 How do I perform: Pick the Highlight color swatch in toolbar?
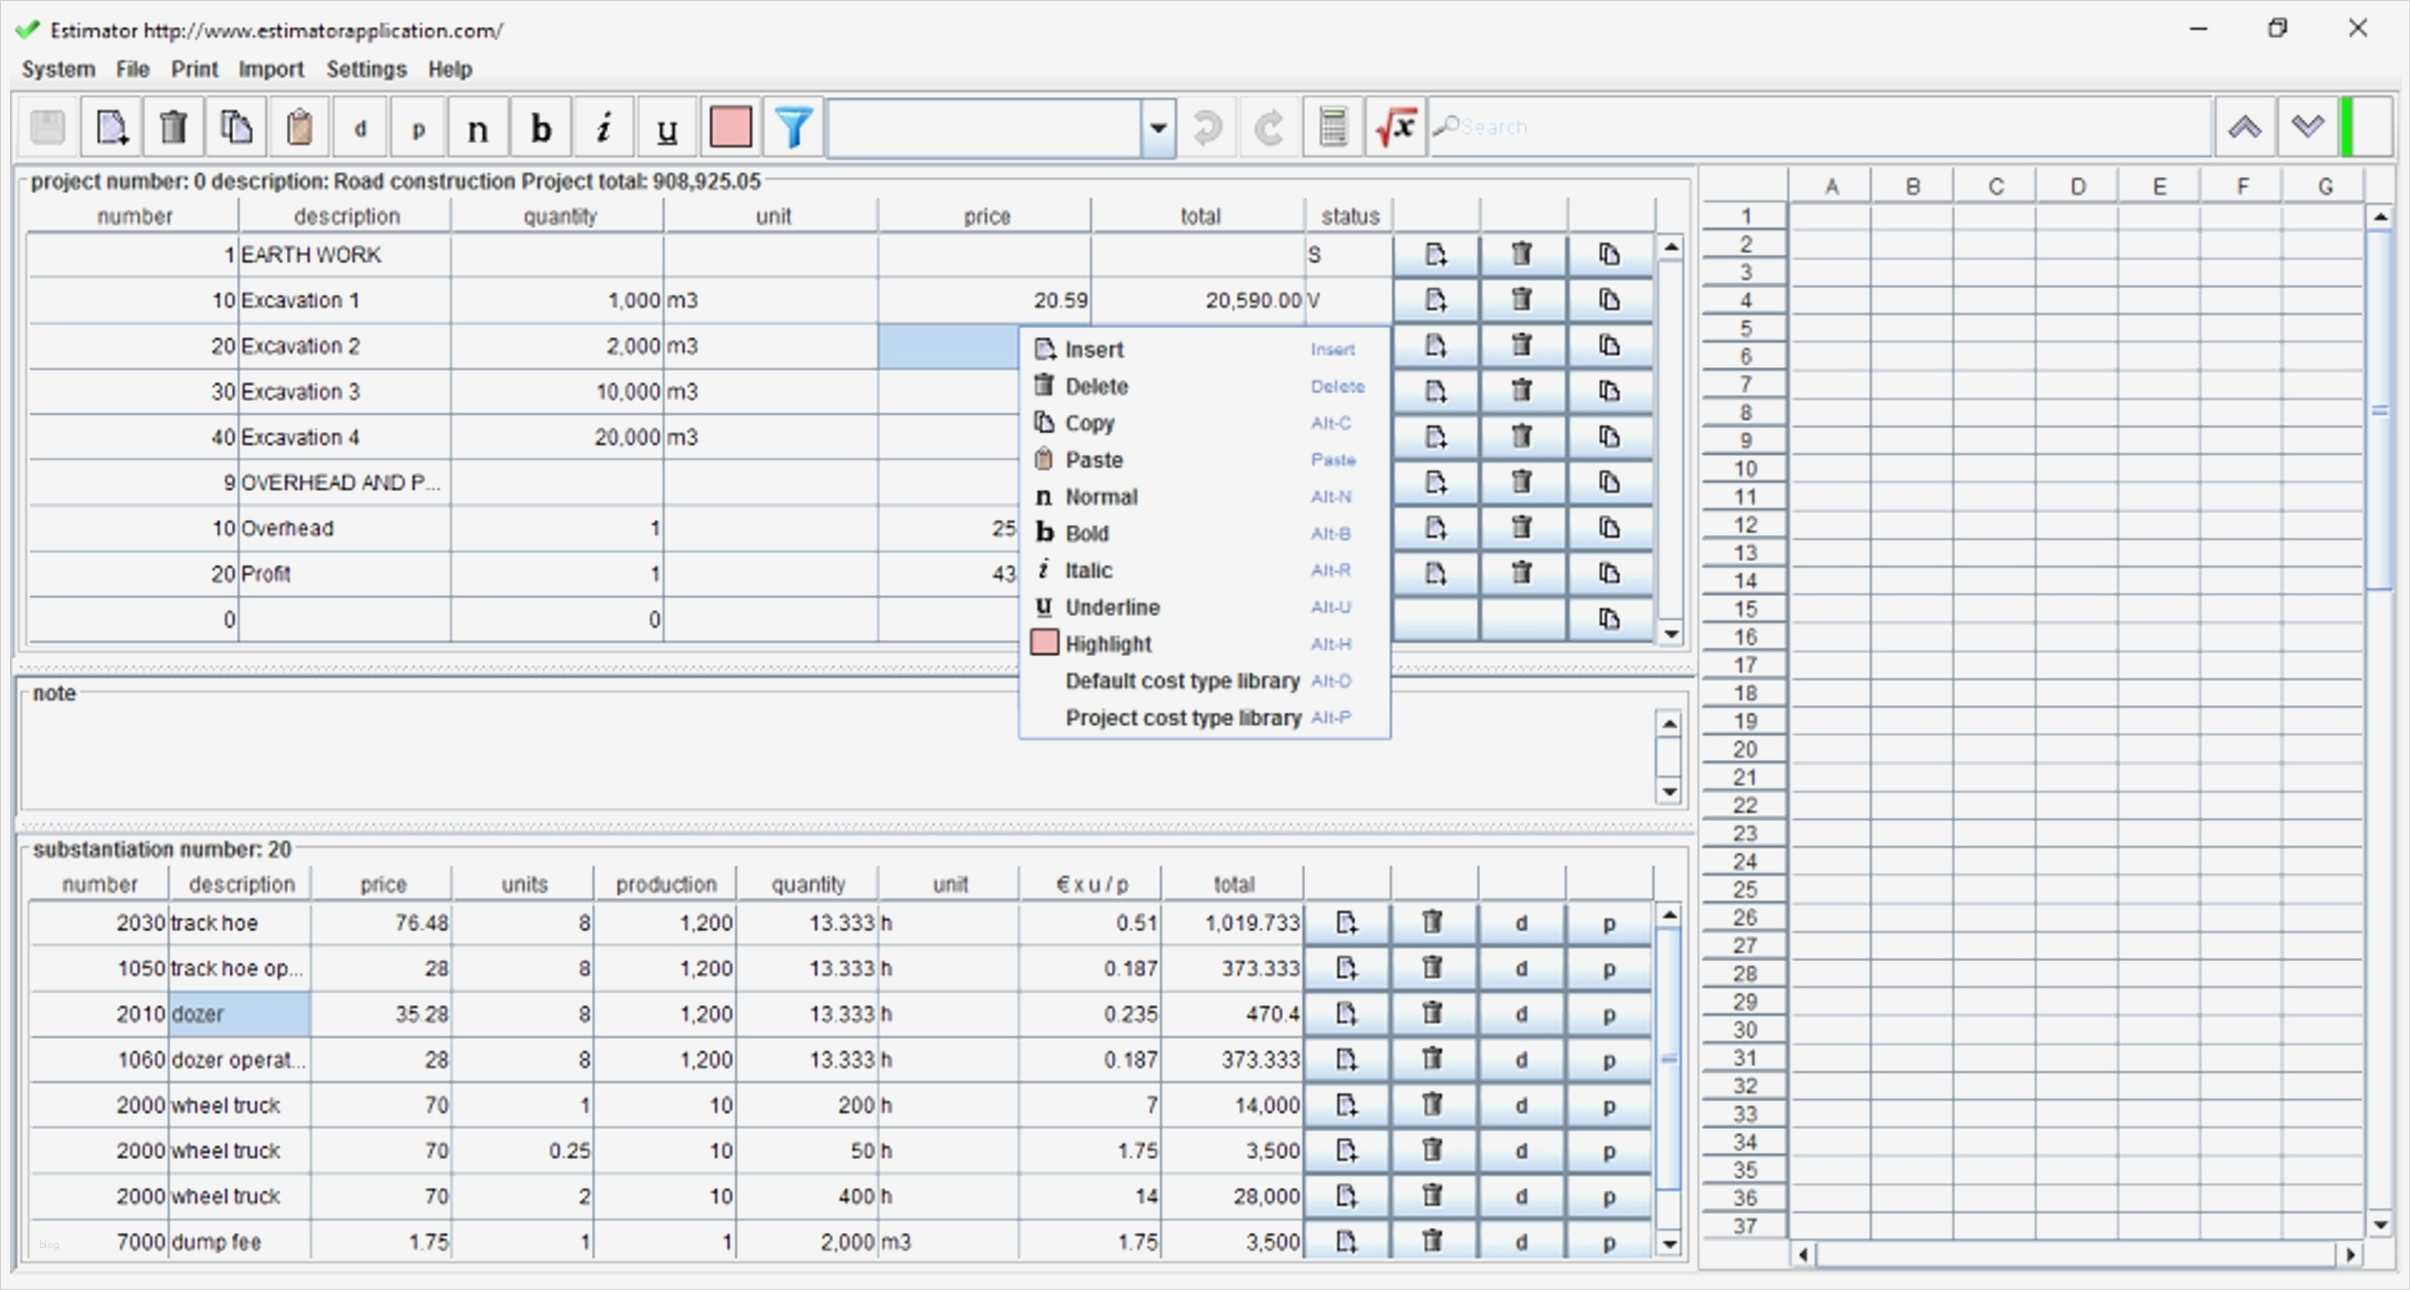[729, 126]
